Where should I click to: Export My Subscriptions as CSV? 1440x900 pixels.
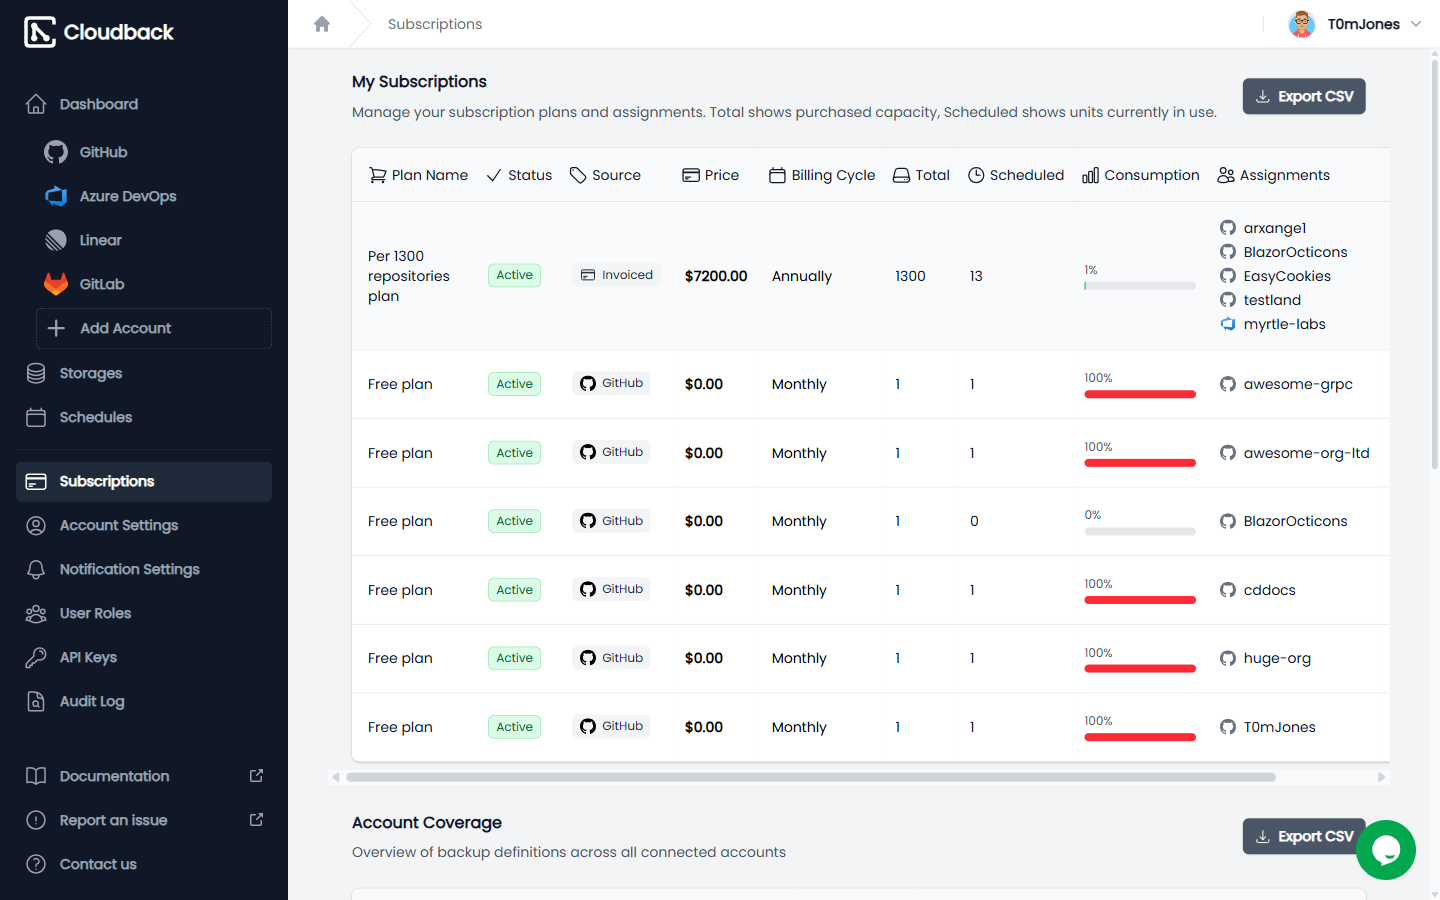coord(1304,96)
